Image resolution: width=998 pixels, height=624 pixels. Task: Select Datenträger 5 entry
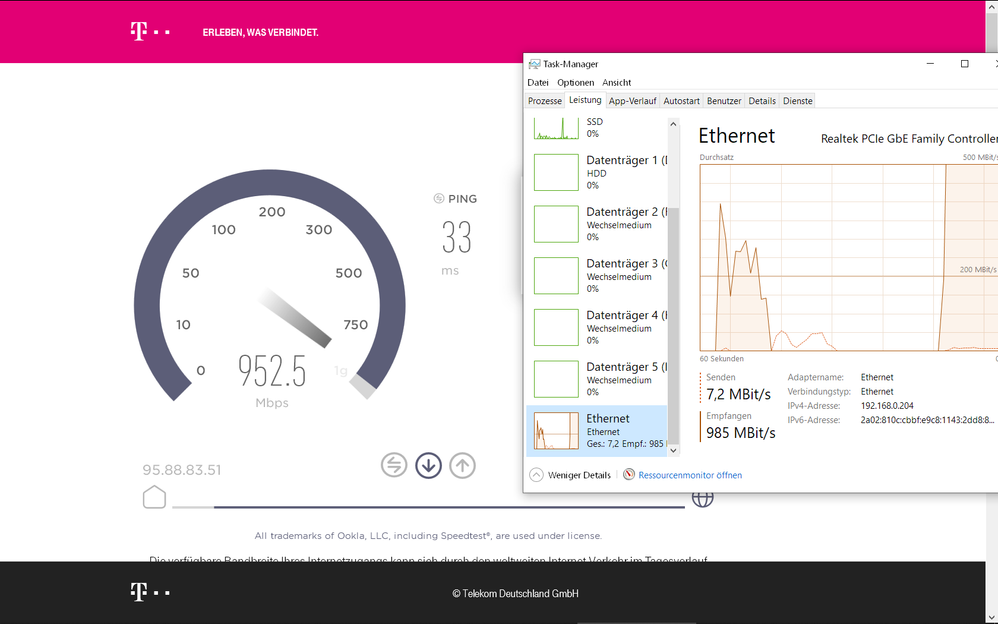(596, 378)
